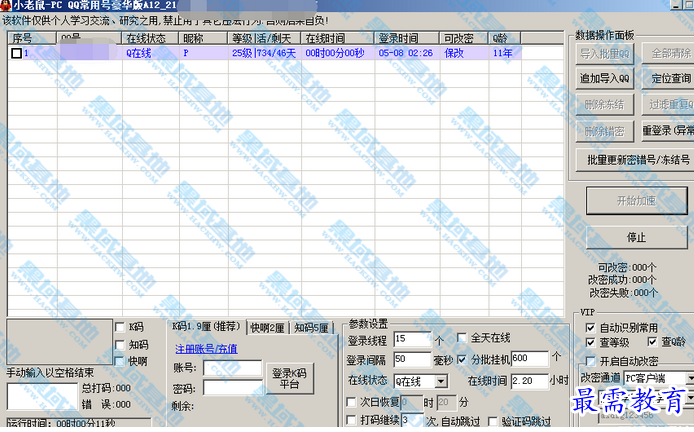Enable the K码 checkbox
This screenshot has height=432, width=694.
[120, 327]
